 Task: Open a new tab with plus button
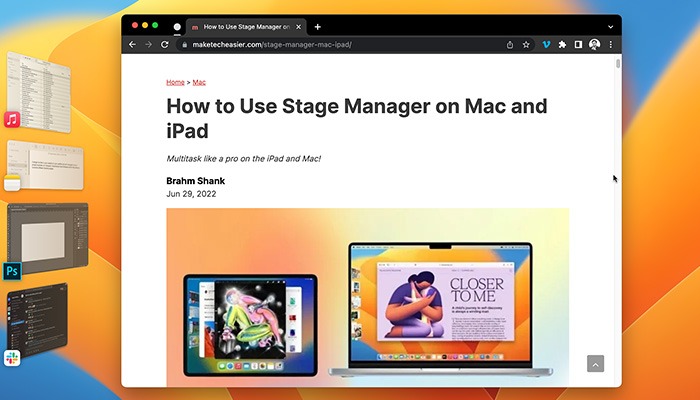click(317, 27)
